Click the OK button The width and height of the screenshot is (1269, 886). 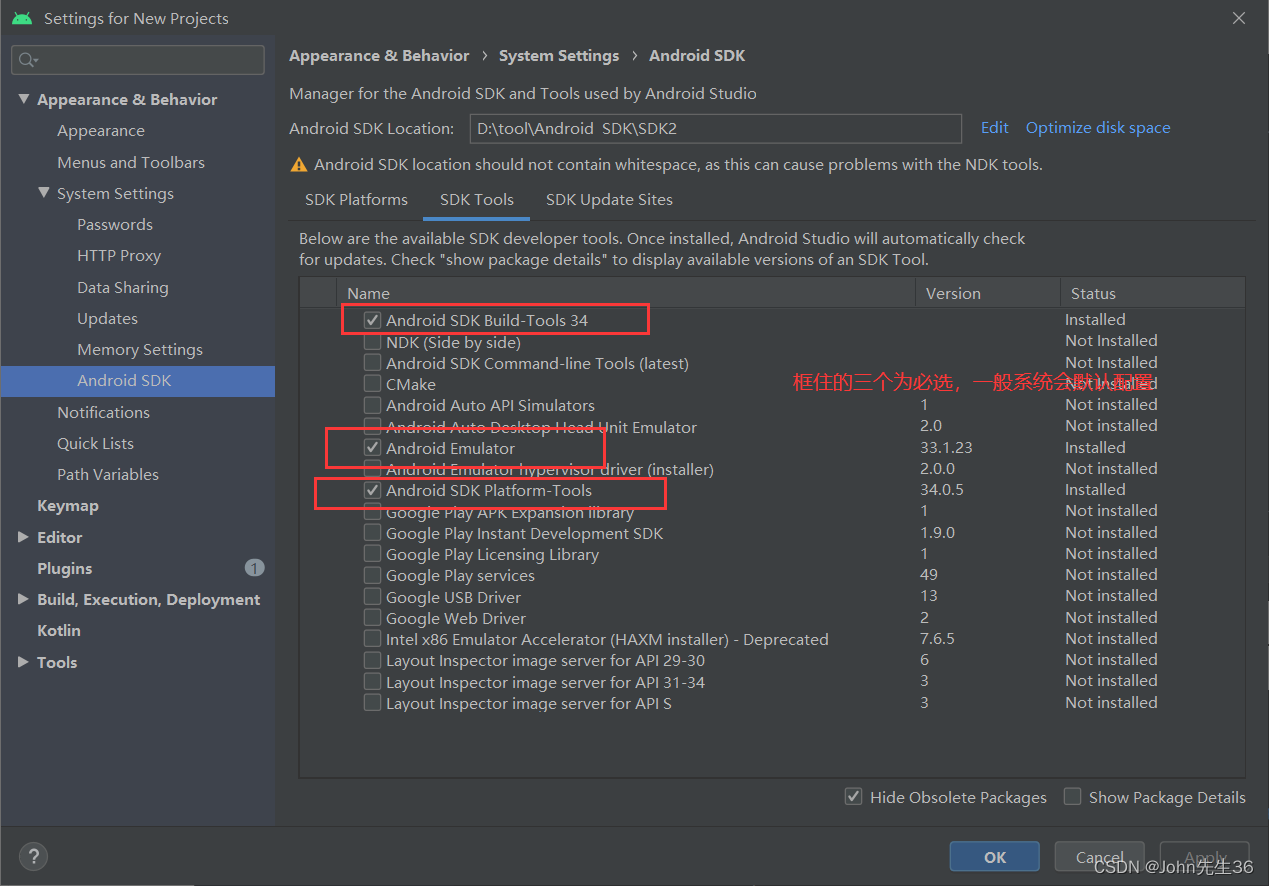[995, 857]
